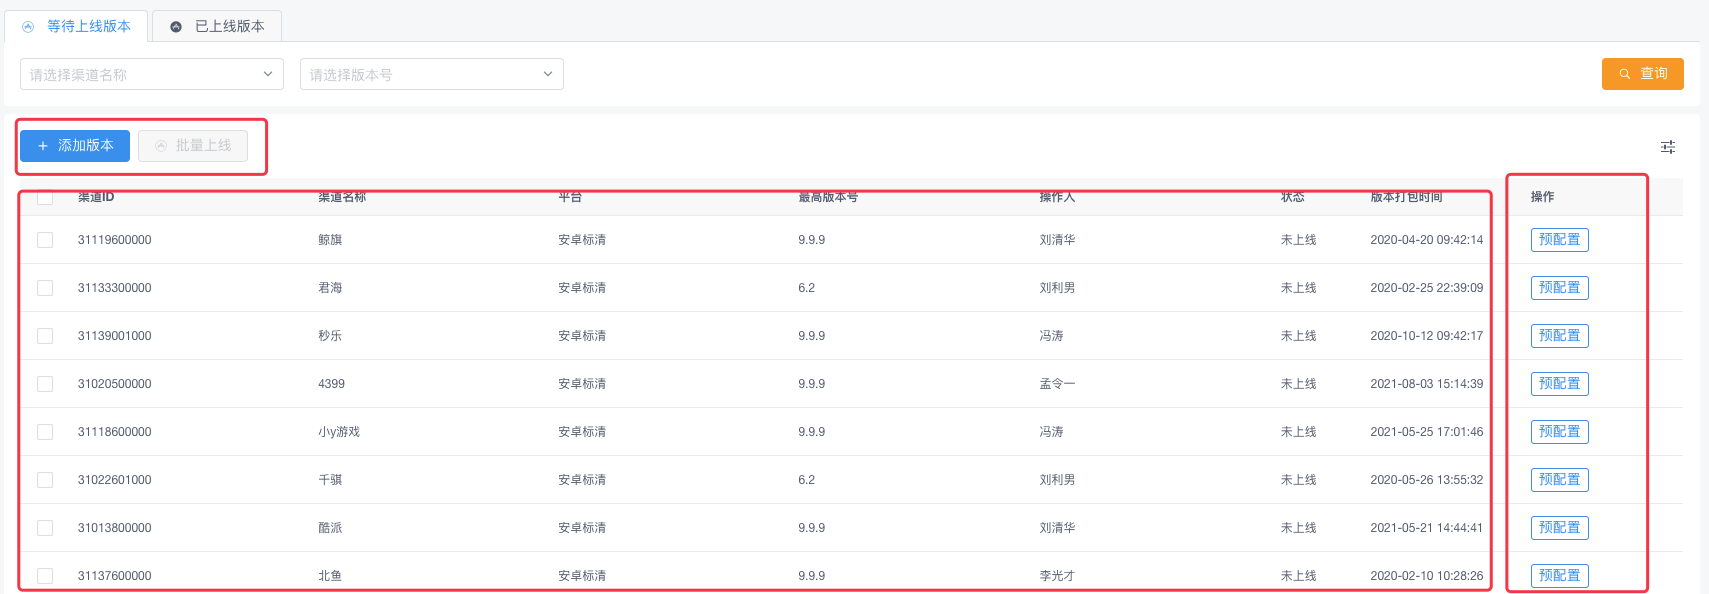Toggle the select-all checkbox in table header
Screen dimensions: 1709x594
pos(45,197)
